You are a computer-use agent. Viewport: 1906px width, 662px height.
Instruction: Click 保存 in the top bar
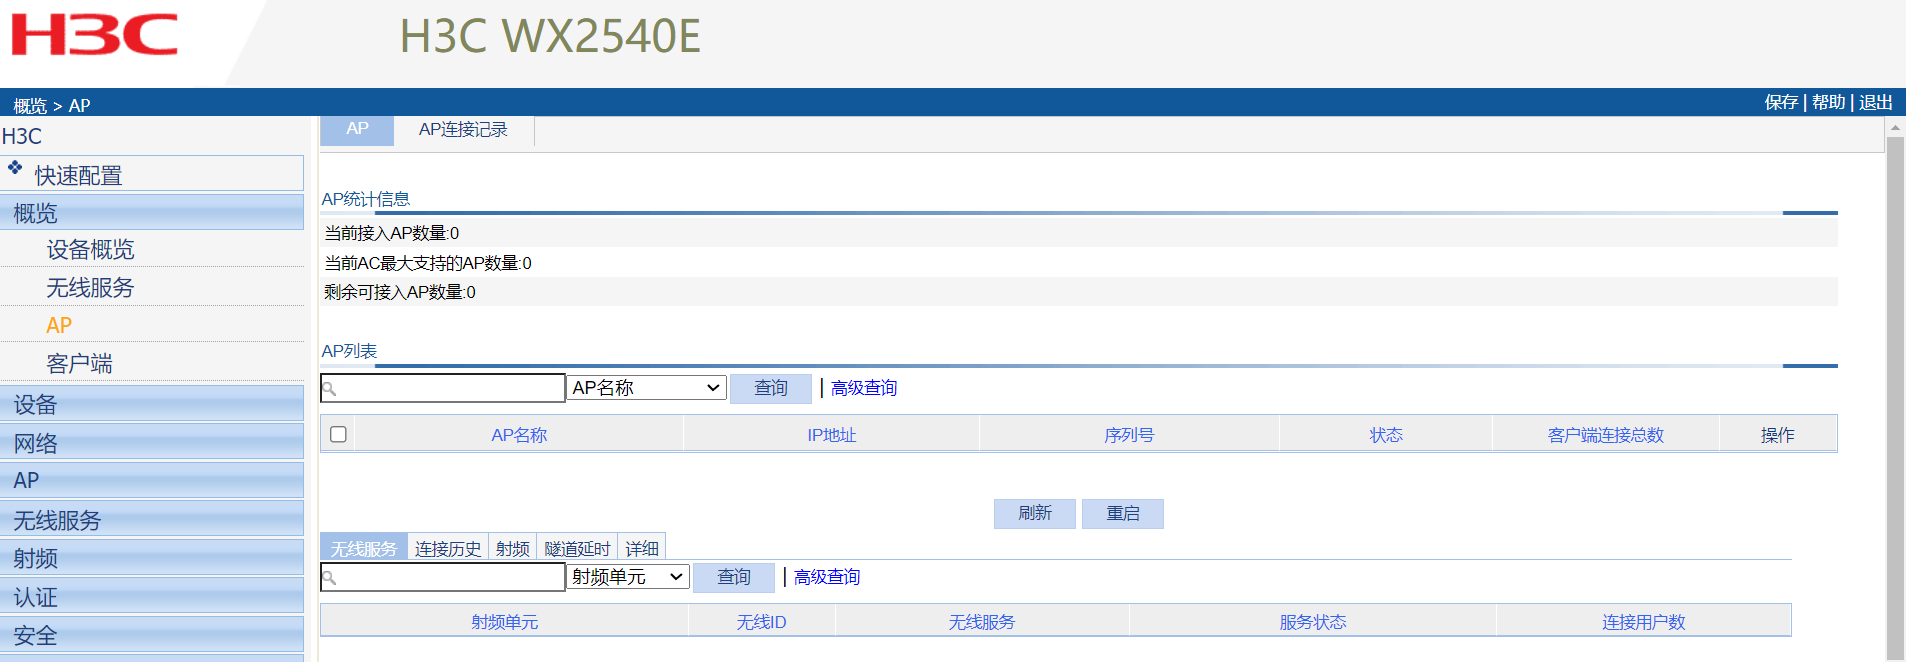point(1781,102)
